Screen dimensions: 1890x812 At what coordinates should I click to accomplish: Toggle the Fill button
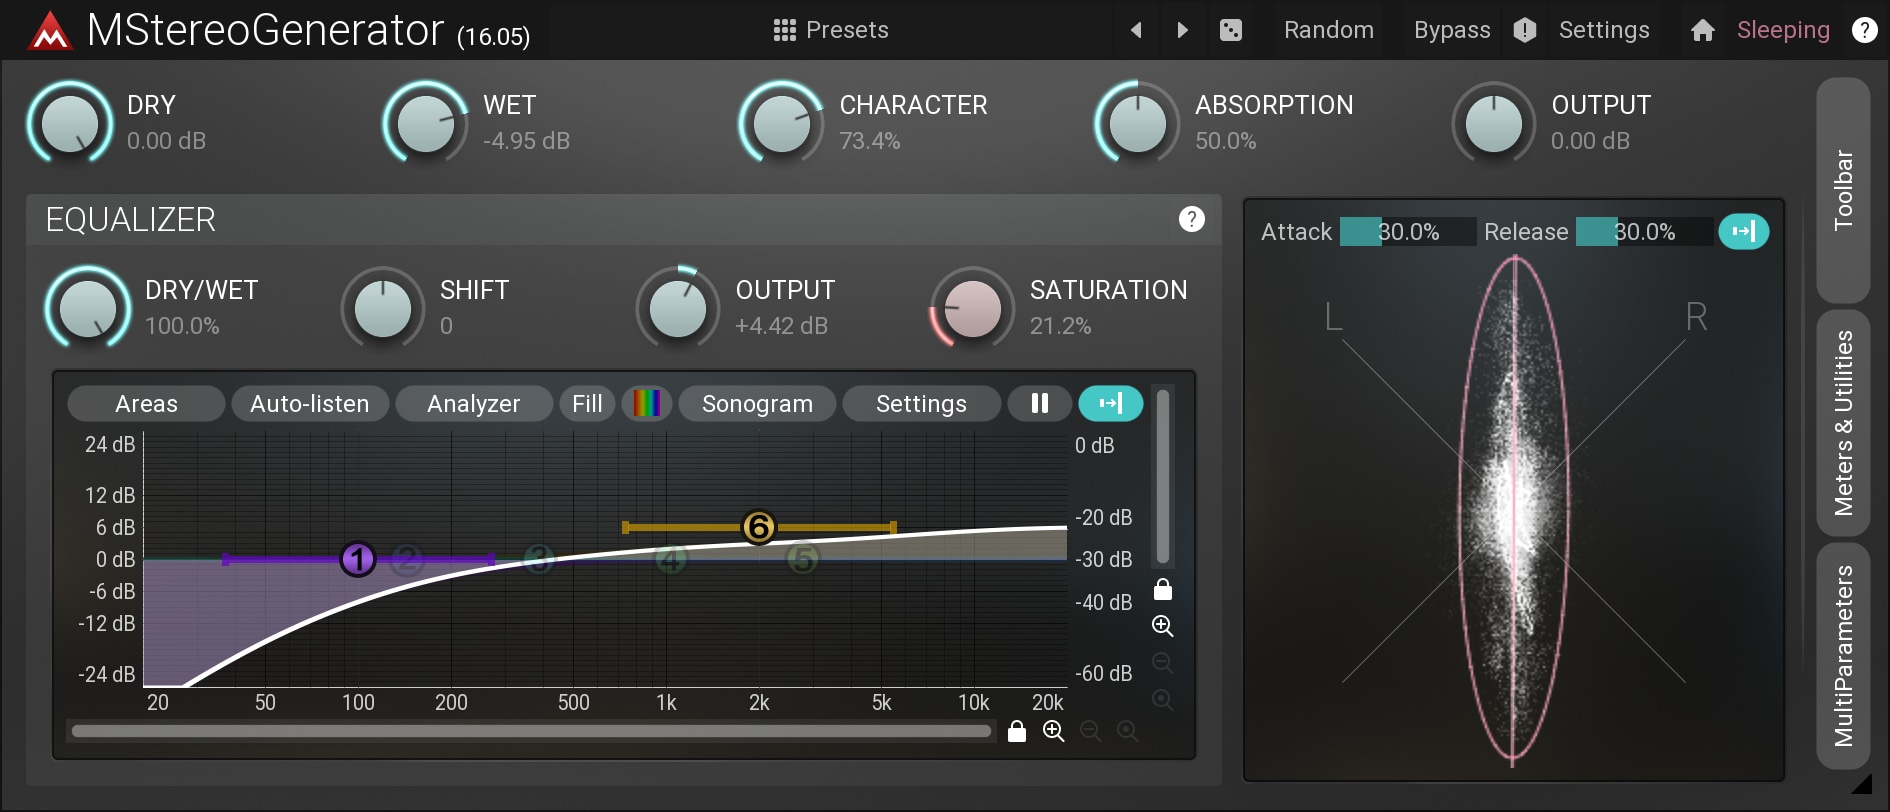click(587, 404)
